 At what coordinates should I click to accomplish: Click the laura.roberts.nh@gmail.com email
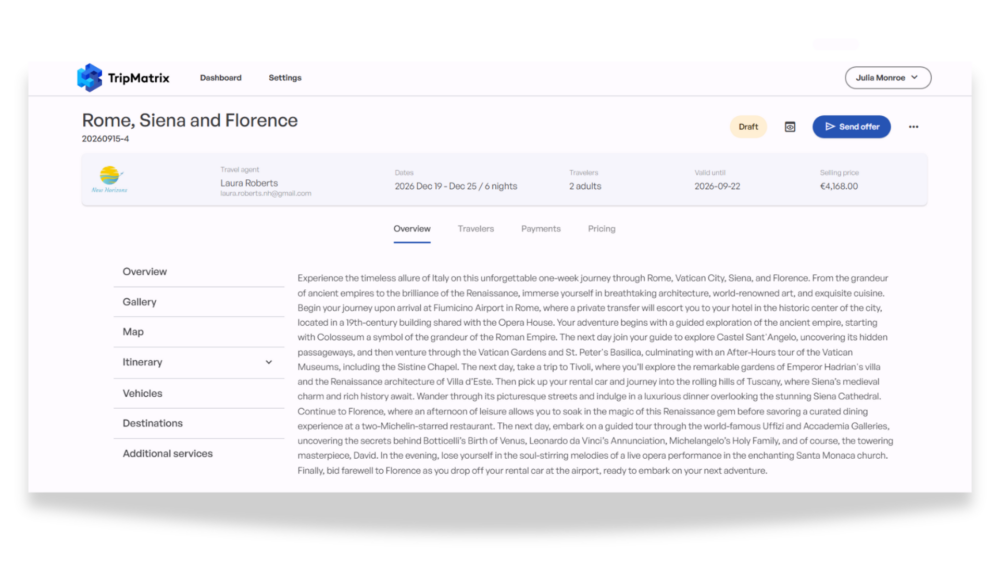[266, 194]
